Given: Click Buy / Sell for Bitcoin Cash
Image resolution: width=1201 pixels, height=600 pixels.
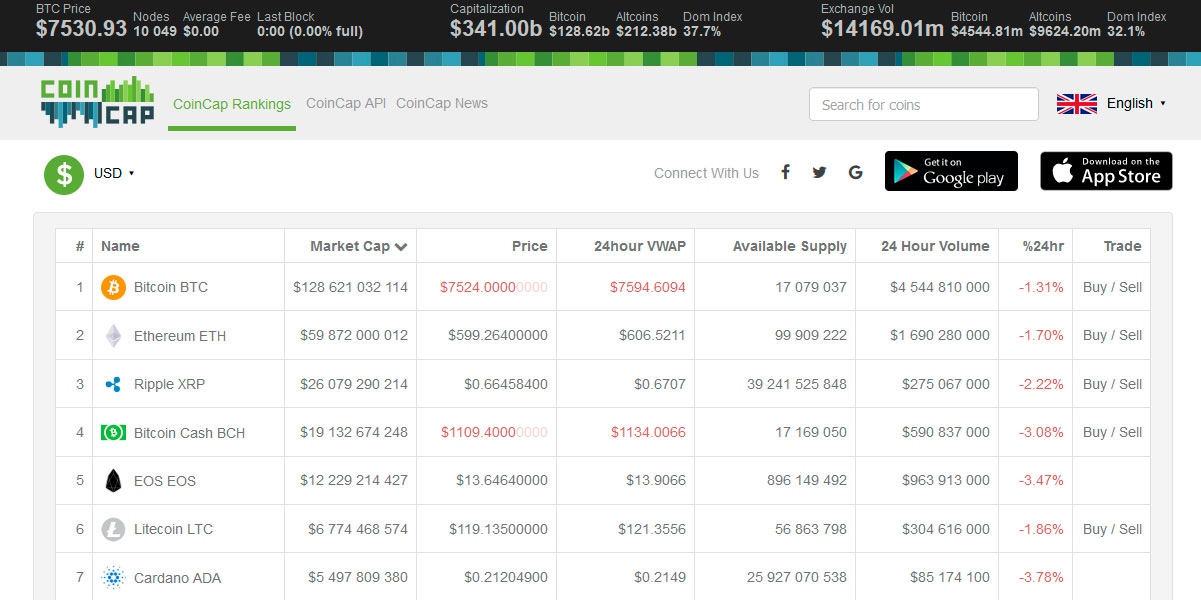Looking at the screenshot, I should click(1112, 432).
